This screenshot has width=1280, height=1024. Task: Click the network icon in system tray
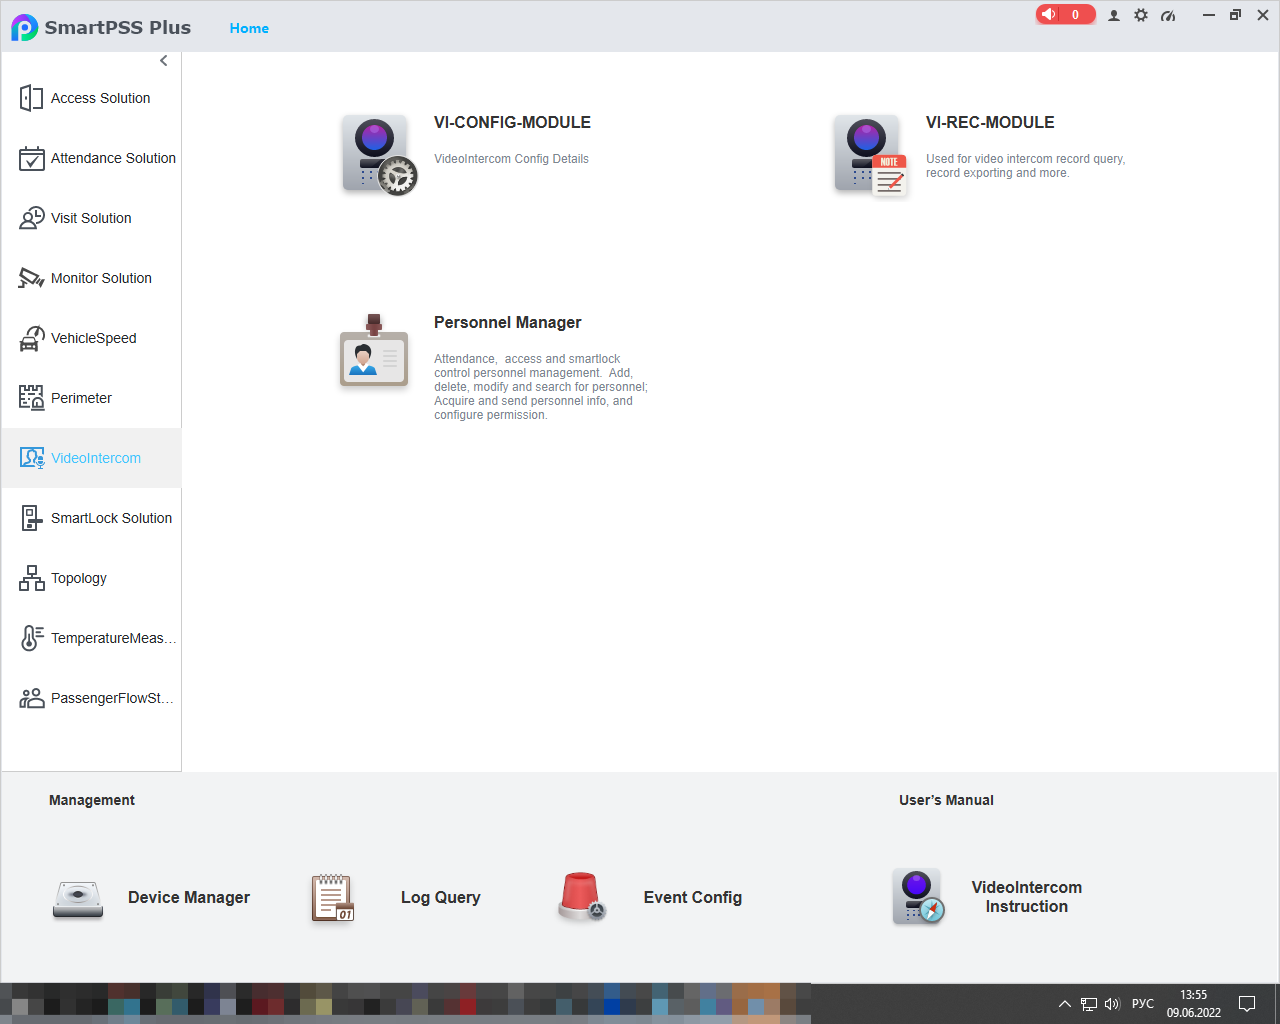pos(1089,1004)
